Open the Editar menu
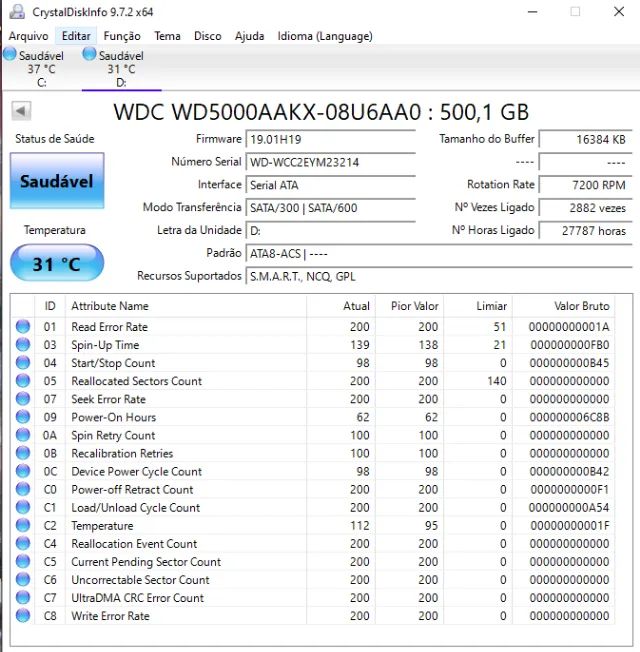 click(x=76, y=36)
